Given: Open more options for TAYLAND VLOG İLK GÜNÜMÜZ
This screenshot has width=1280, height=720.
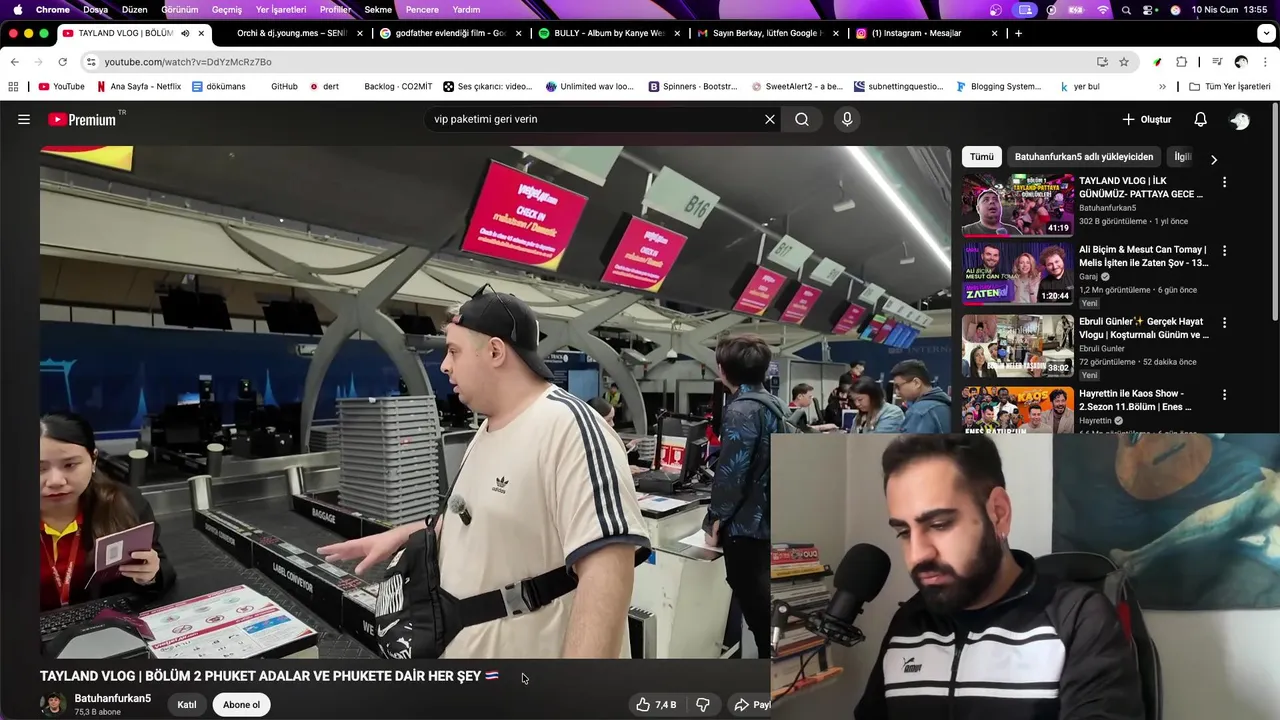Looking at the screenshot, I should pyautogui.click(x=1224, y=182).
